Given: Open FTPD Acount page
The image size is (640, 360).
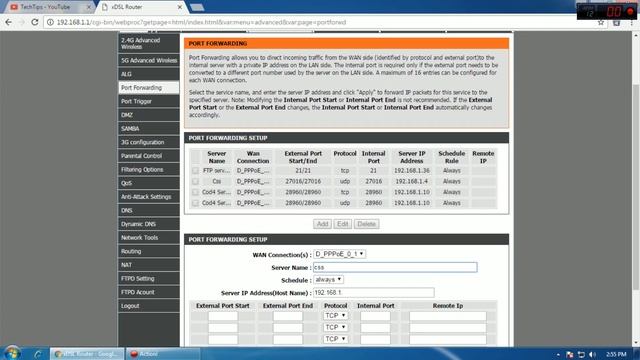Looking at the screenshot, I should pyautogui.click(x=149, y=292).
